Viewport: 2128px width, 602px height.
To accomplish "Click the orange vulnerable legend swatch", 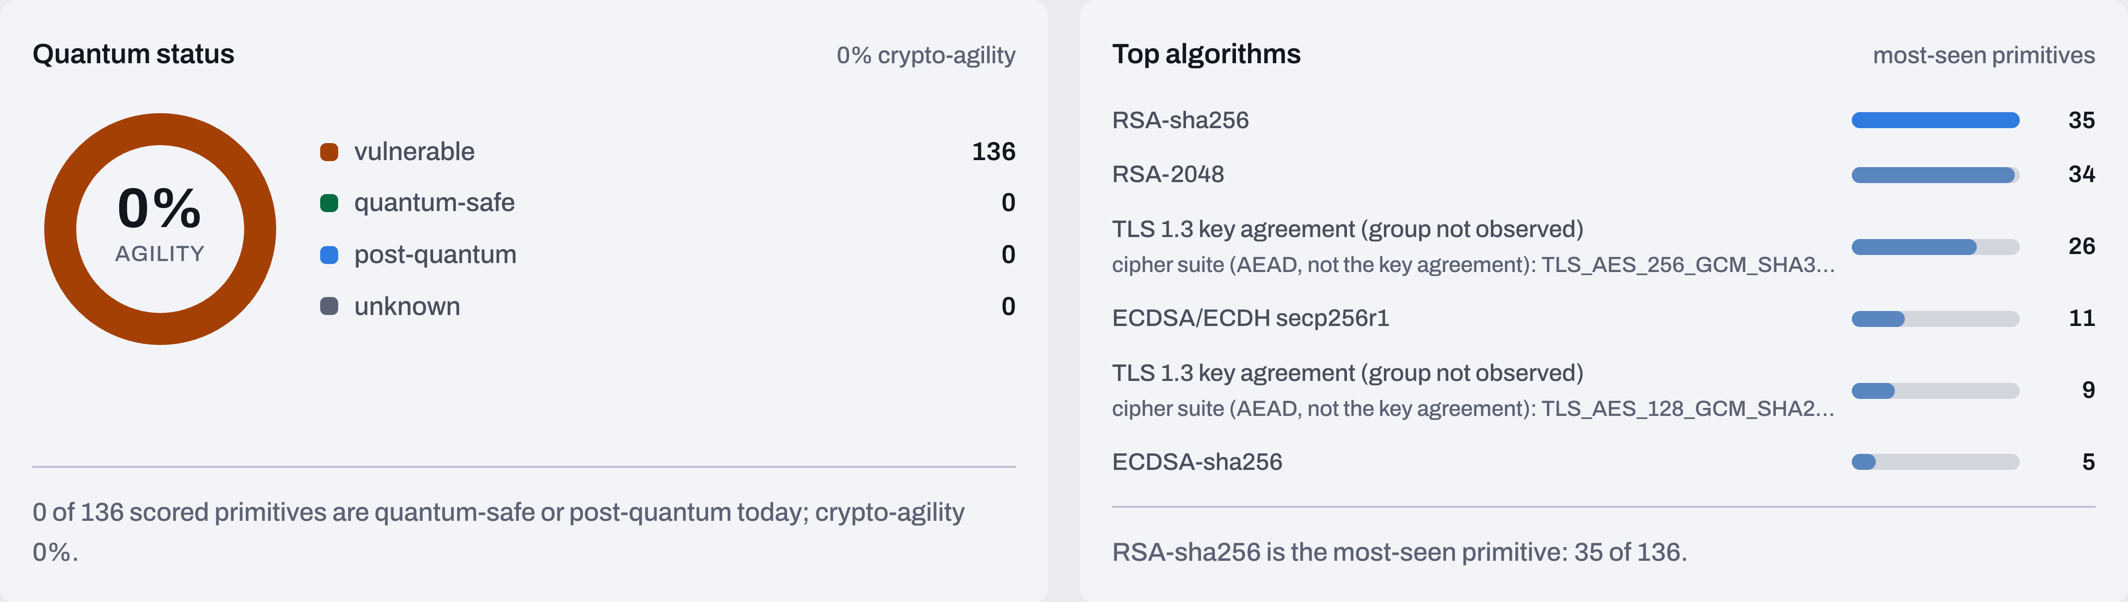I will [x=329, y=152].
